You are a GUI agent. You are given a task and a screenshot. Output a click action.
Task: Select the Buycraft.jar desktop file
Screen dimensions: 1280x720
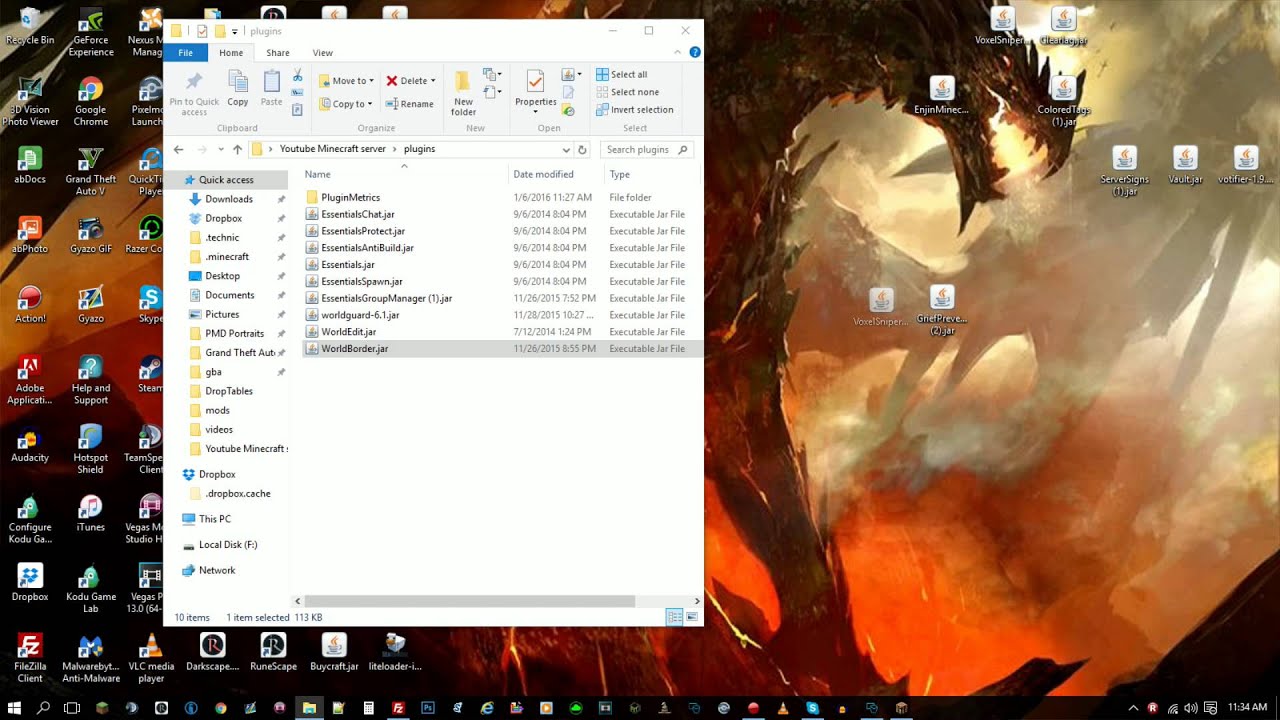[x=334, y=652]
